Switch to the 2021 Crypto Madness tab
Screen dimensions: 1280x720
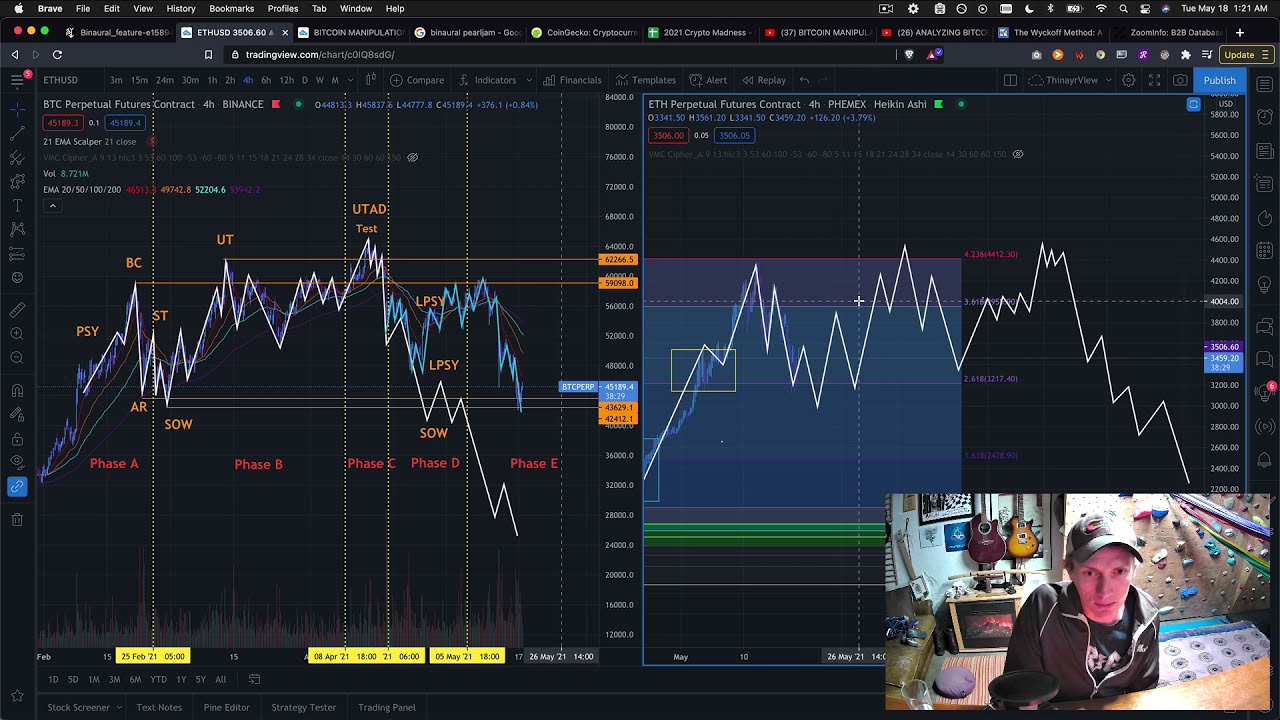coord(700,32)
